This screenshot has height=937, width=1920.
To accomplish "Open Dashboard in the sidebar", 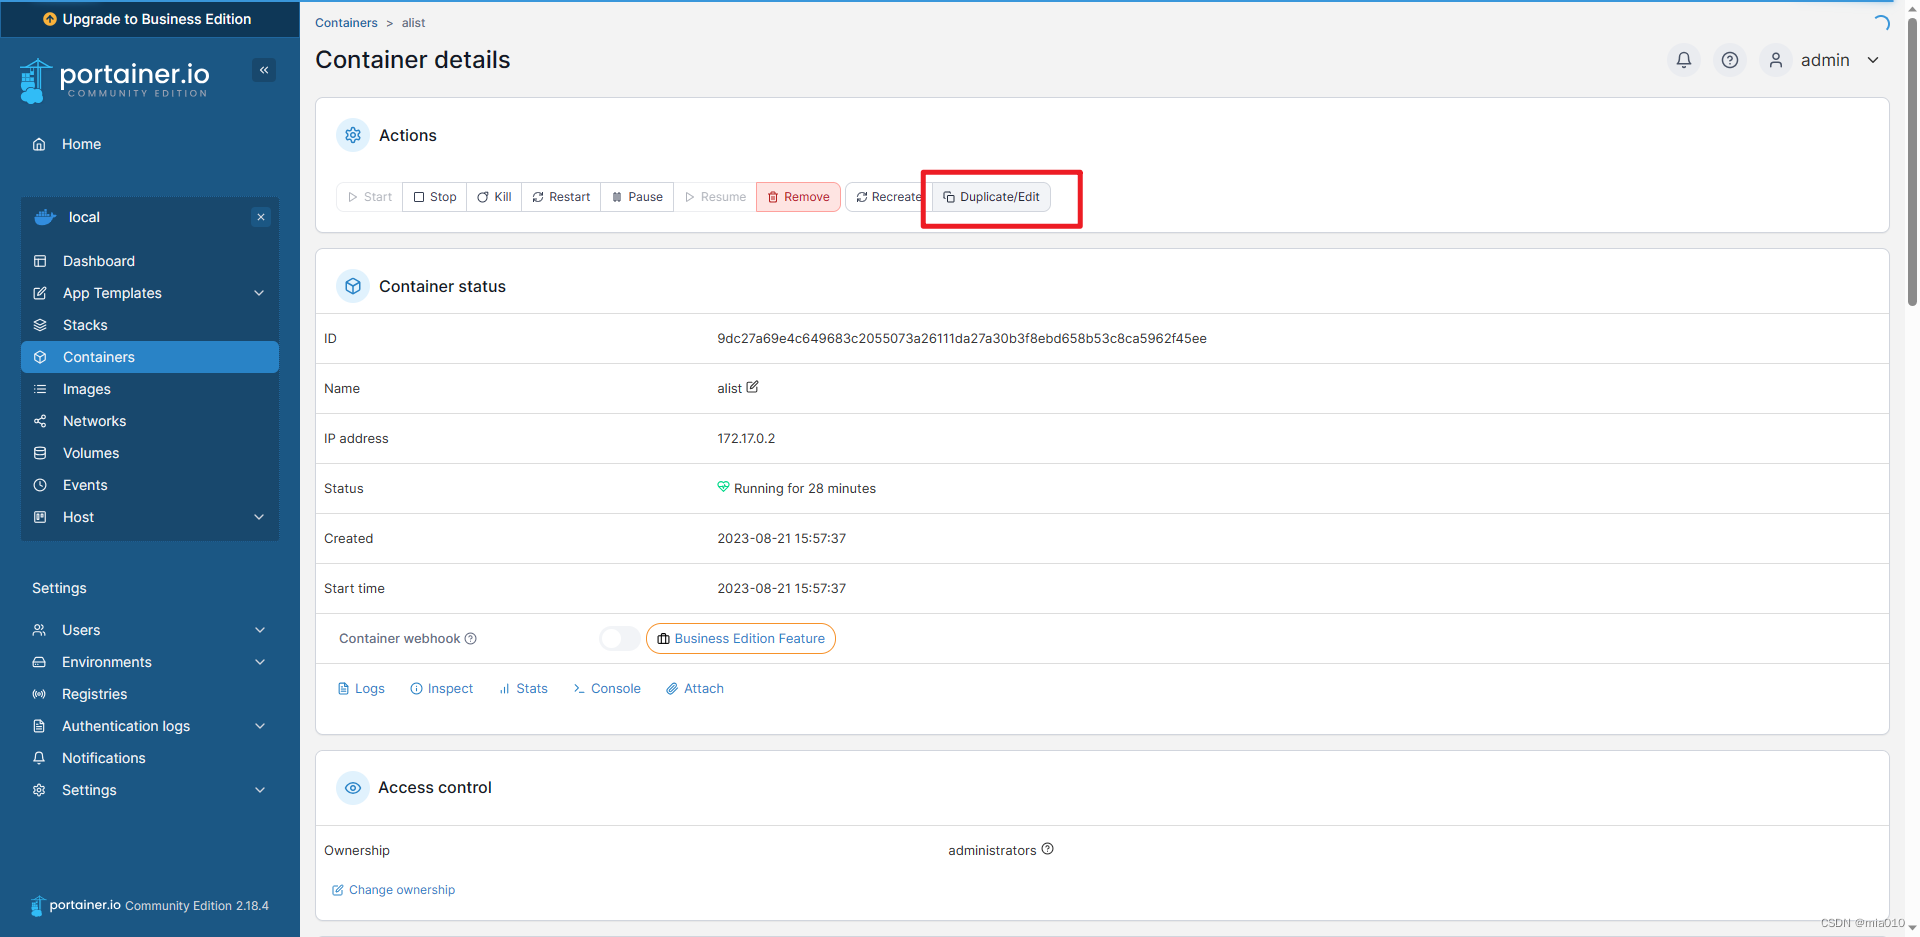I will tap(149, 261).
